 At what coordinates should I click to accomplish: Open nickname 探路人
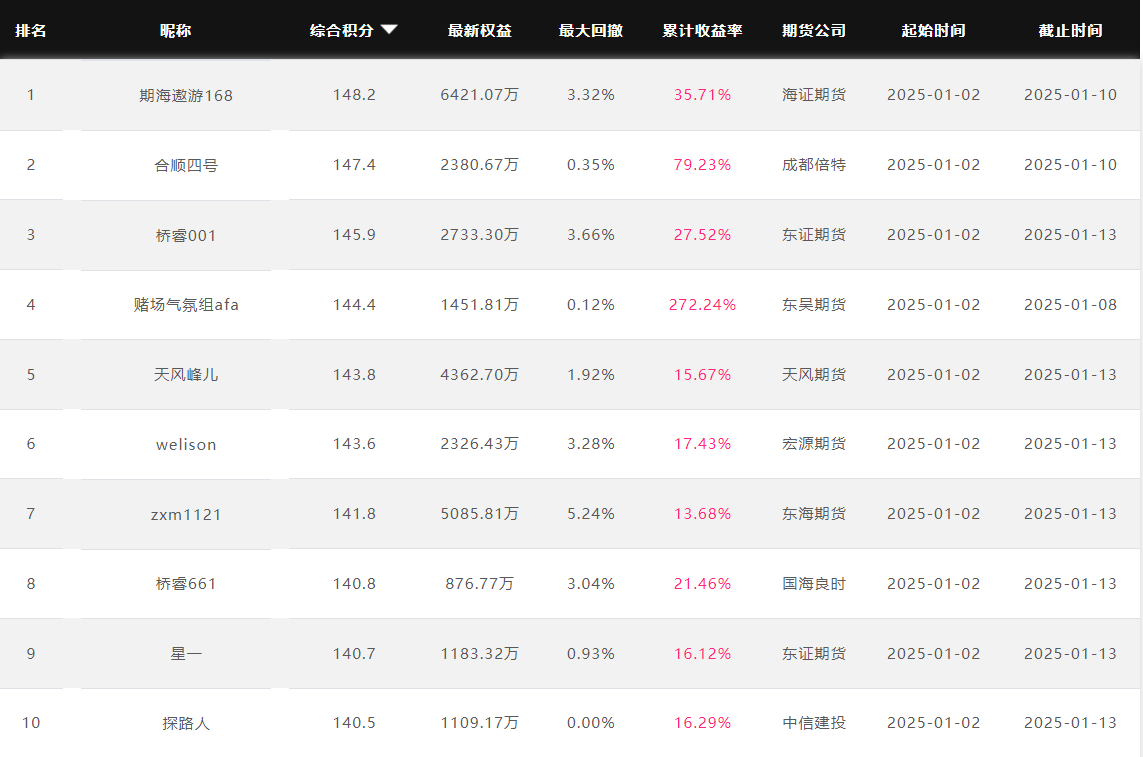click(x=186, y=723)
